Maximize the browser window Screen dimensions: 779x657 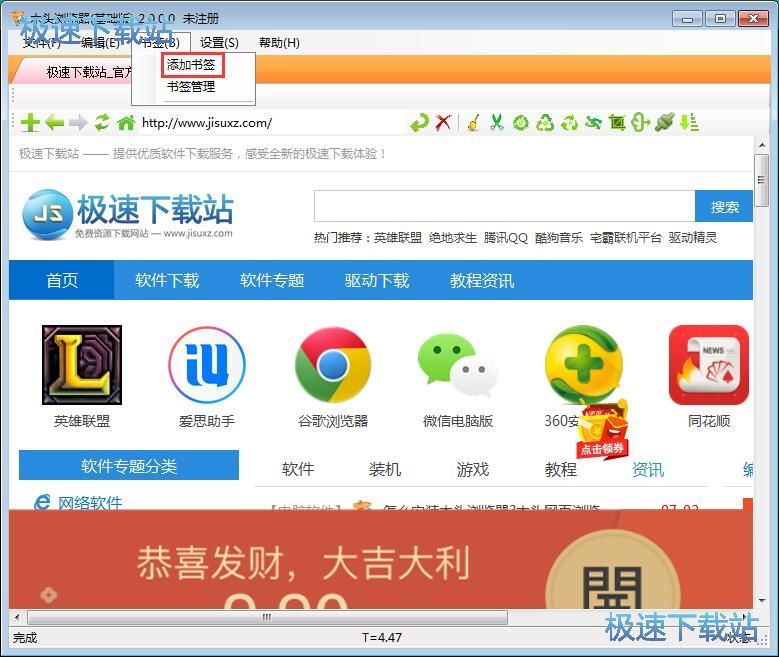[720, 18]
